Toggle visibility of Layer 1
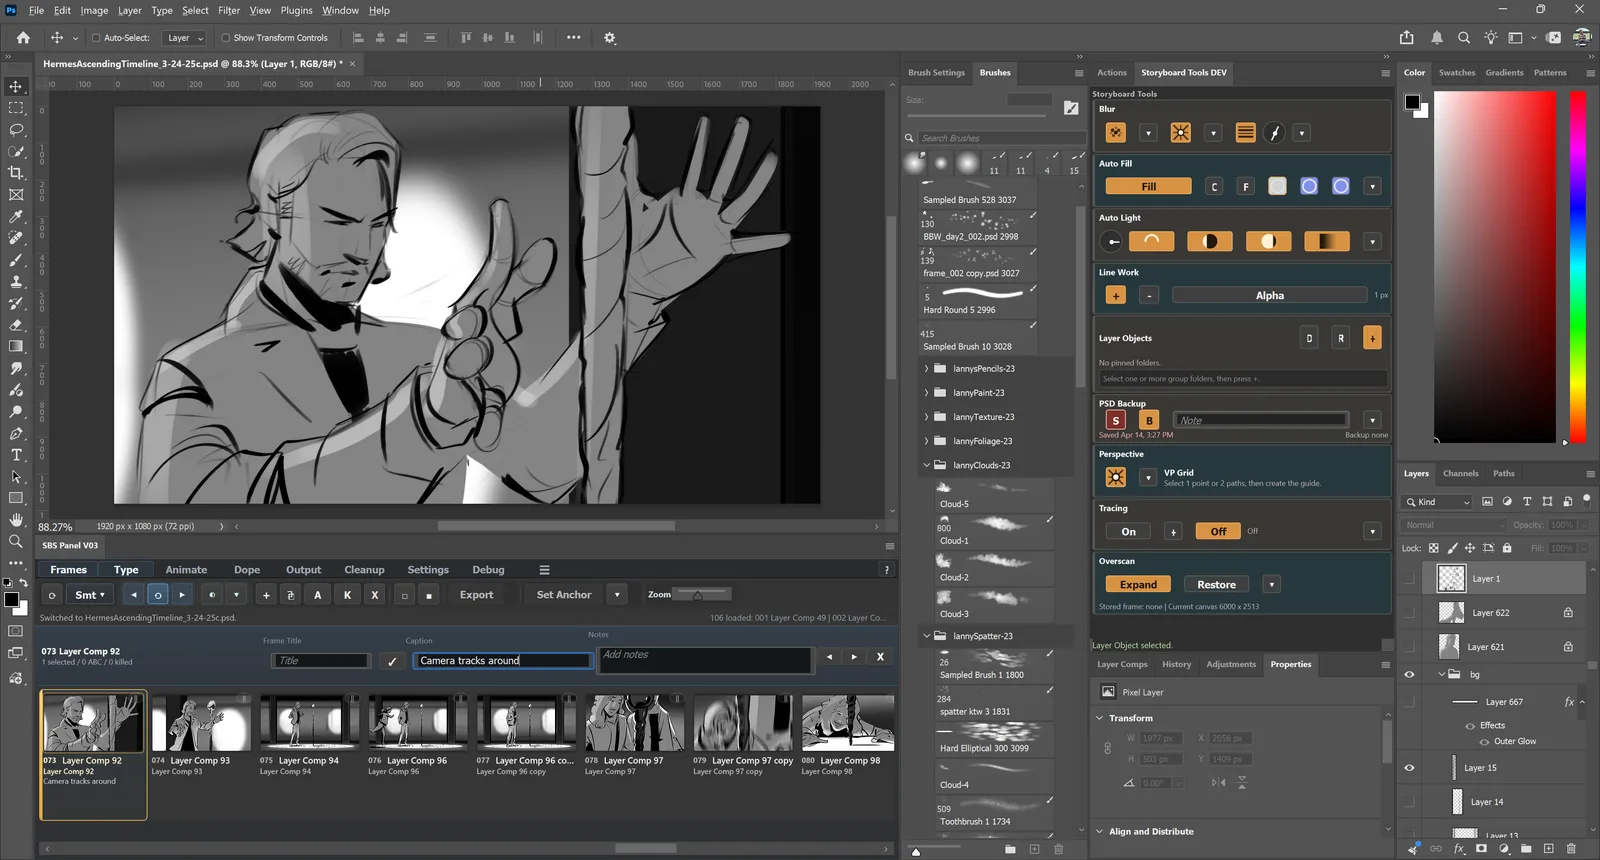Viewport: 1600px width, 860px height. pyautogui.click(x=1410, y=579)
